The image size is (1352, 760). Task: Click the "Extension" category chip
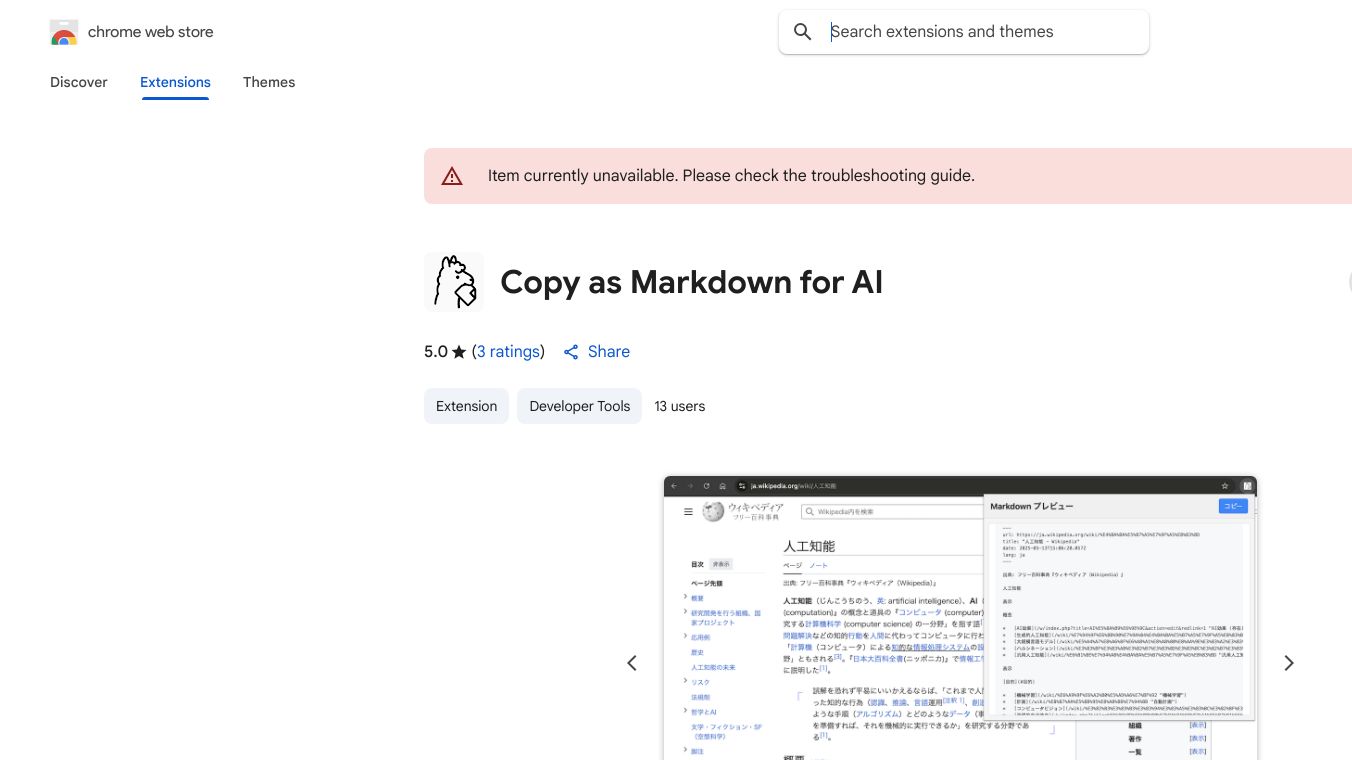pos(466,406)
